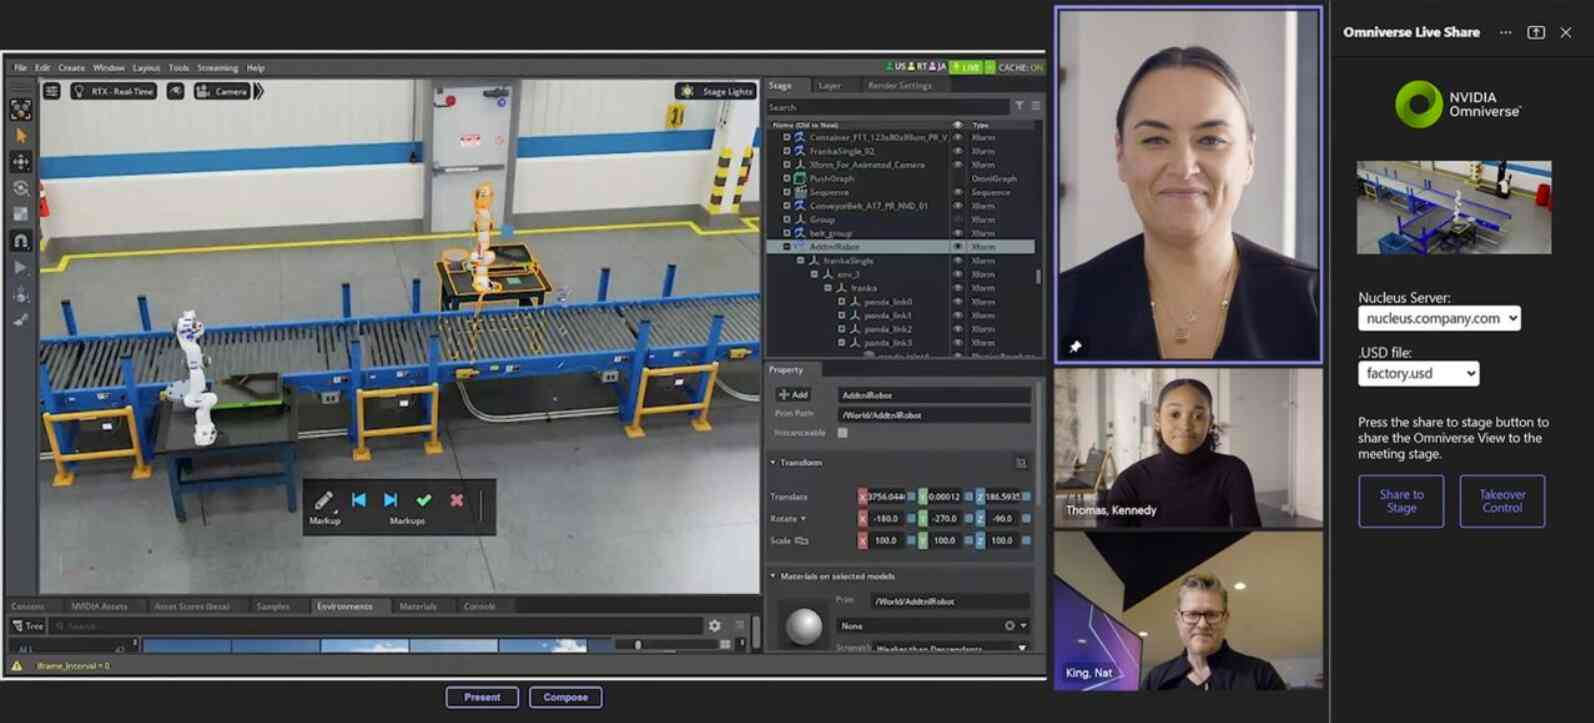Activate the orange arrow selection tool
Viewport: 1594px width, 723px height.
point(21,135)
